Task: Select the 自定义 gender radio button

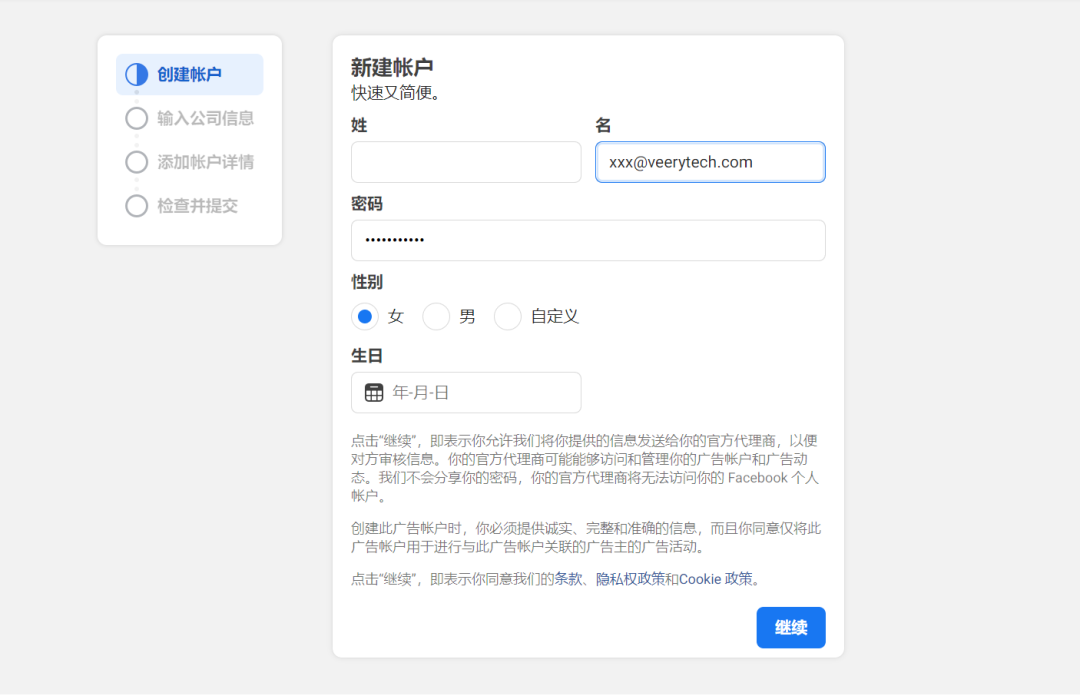Action: pos(507,316)
